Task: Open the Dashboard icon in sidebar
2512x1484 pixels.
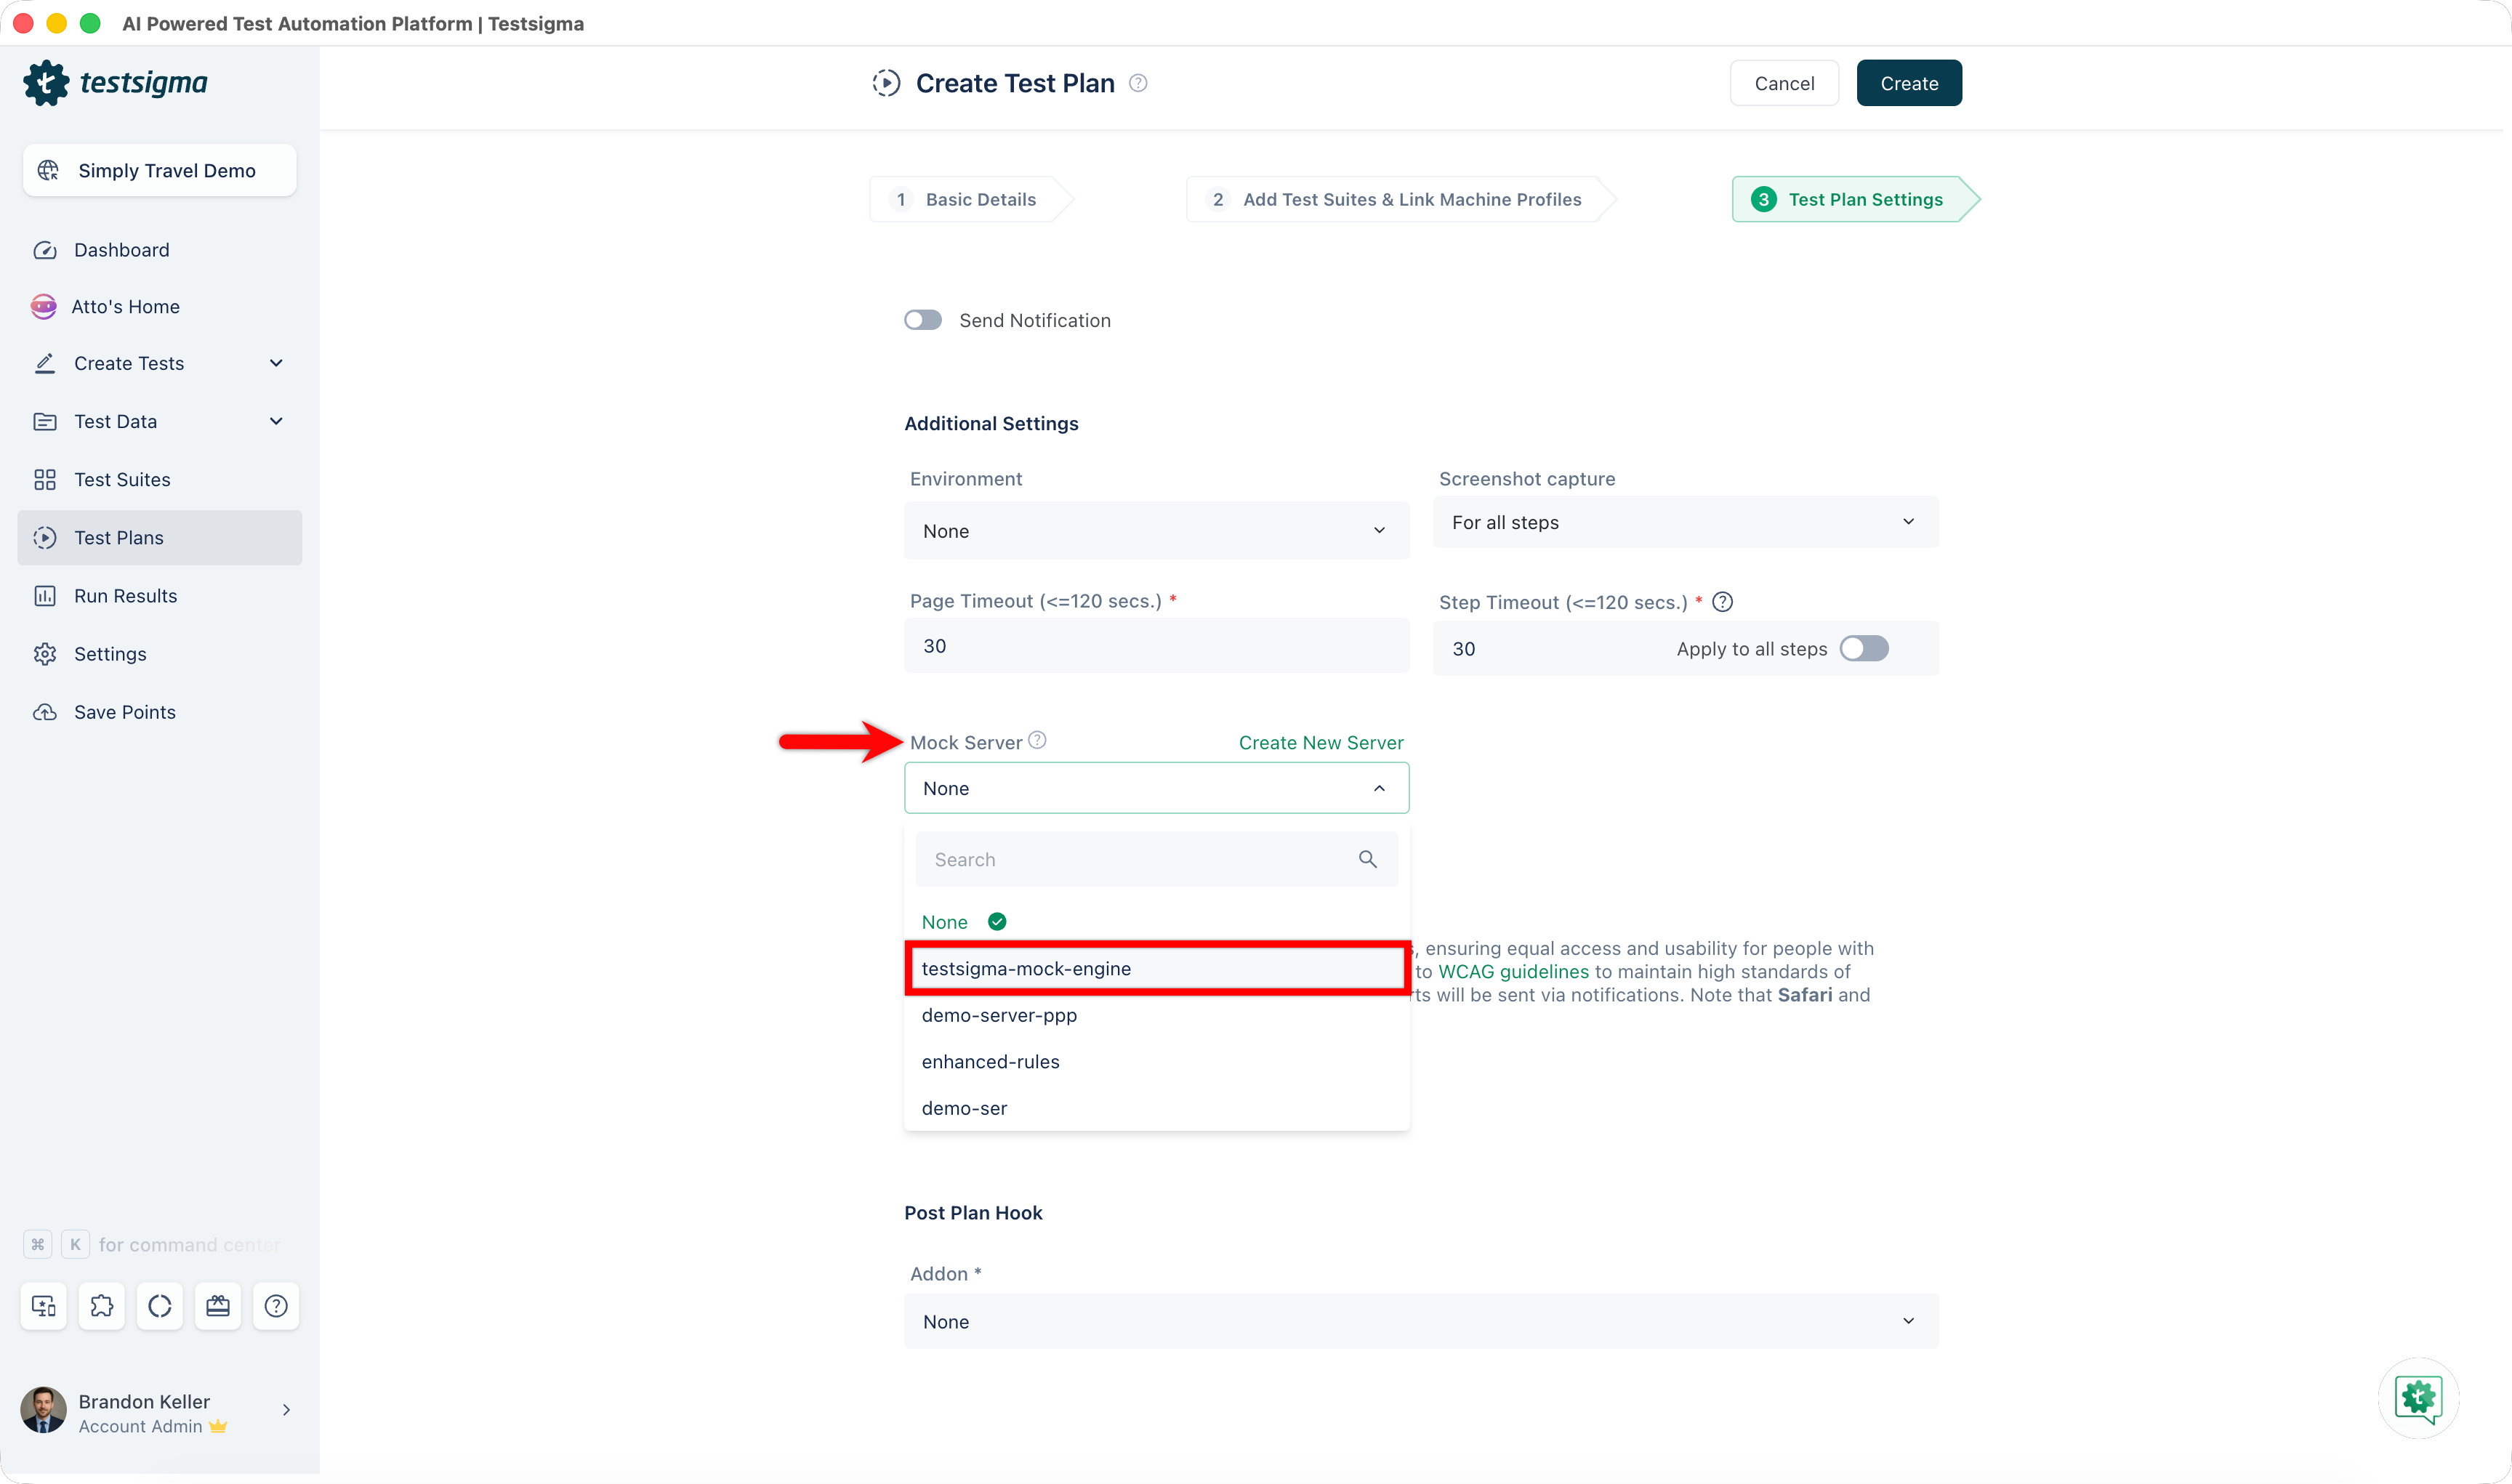Action: point(45,250)
